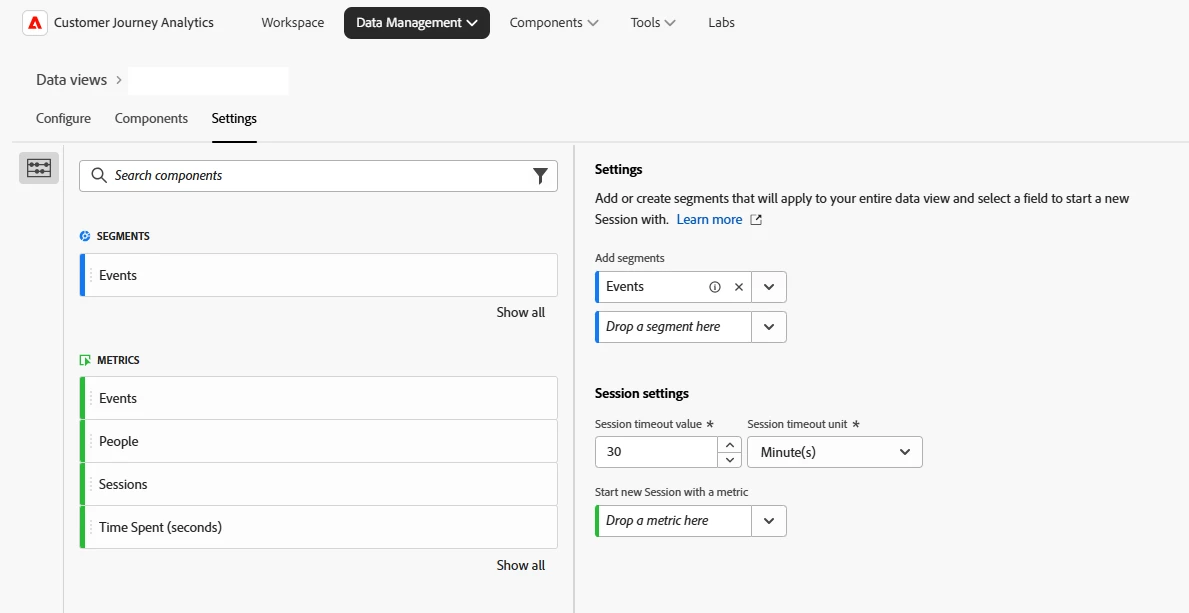Image resolution: width=1189 pixels, height=613 pixels.
Task: Open the Tools menu
Action: [x=653, y=23]
